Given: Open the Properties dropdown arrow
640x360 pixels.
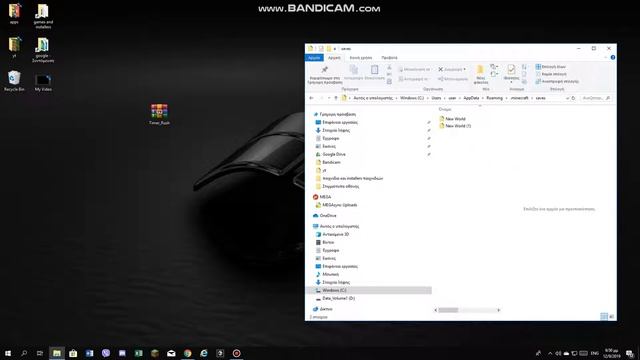Looking at the screenshot, I should pos(511,82).
